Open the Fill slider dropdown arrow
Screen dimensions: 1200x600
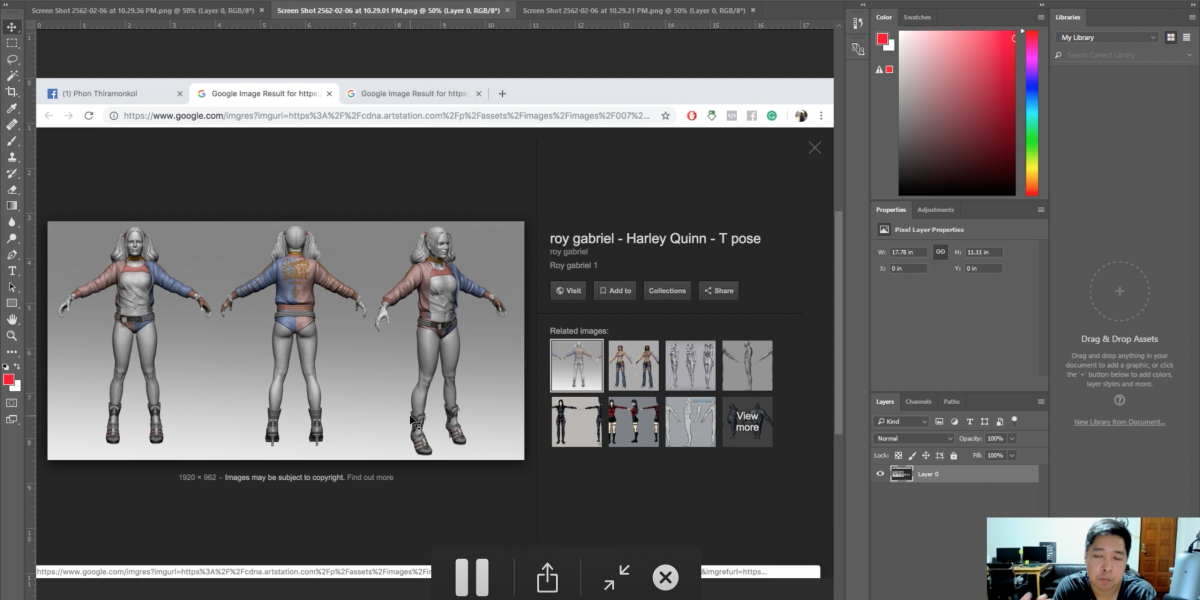[x=1012, y=455]
